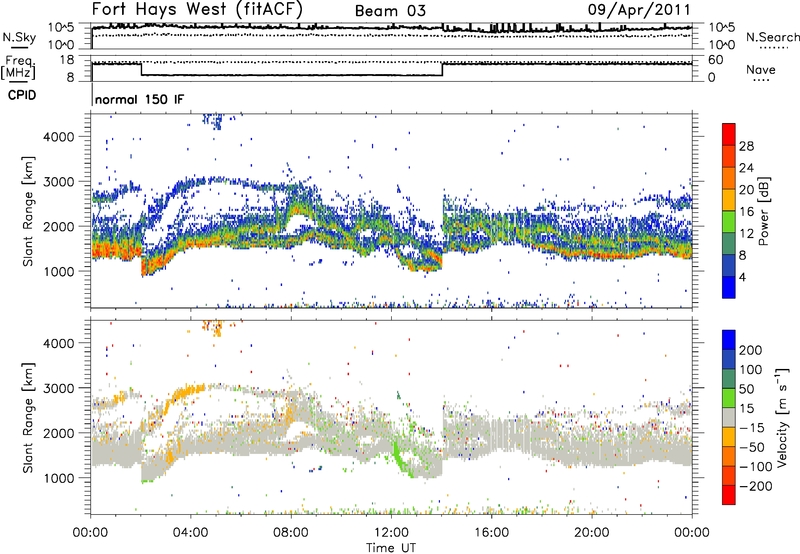
Task: Click the 'Beam 03' label
Action: pyautogui.click(x=390, y=11)
